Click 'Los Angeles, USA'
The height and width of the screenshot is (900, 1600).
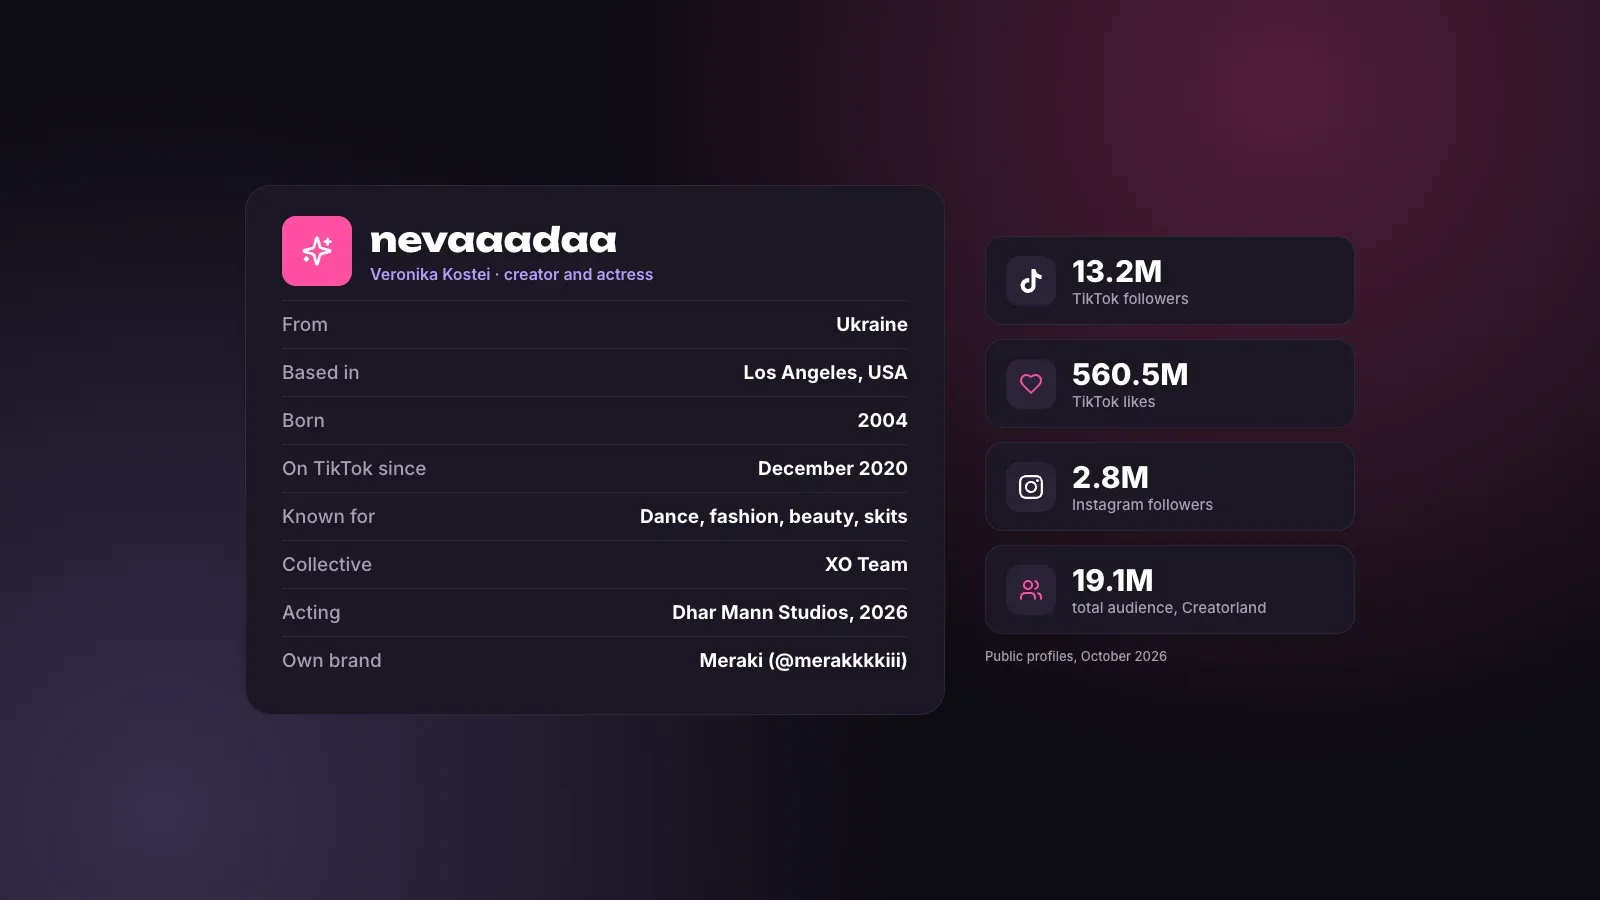point(825,372)
